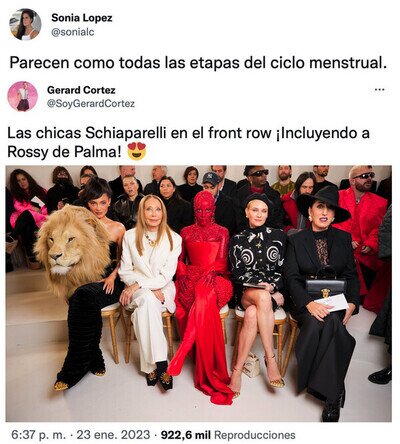Image resolution: width=400 pixels, height=444 pixels.
Task: Open the 922,6 mil Reproducciones count
Action: coord(228,435)
